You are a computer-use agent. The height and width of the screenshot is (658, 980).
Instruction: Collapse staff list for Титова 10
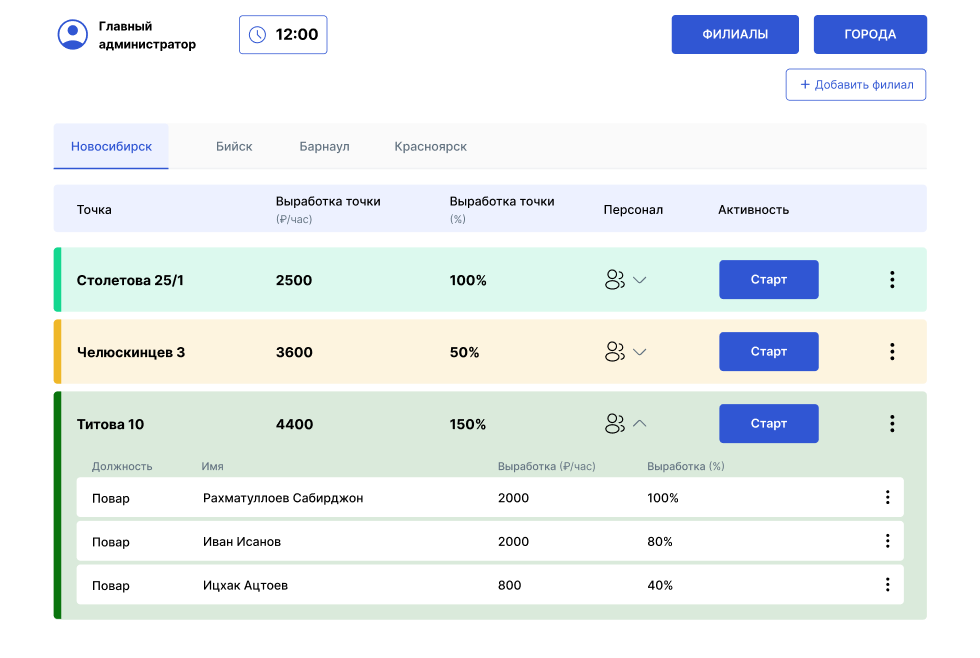click(x=640, y=424)
